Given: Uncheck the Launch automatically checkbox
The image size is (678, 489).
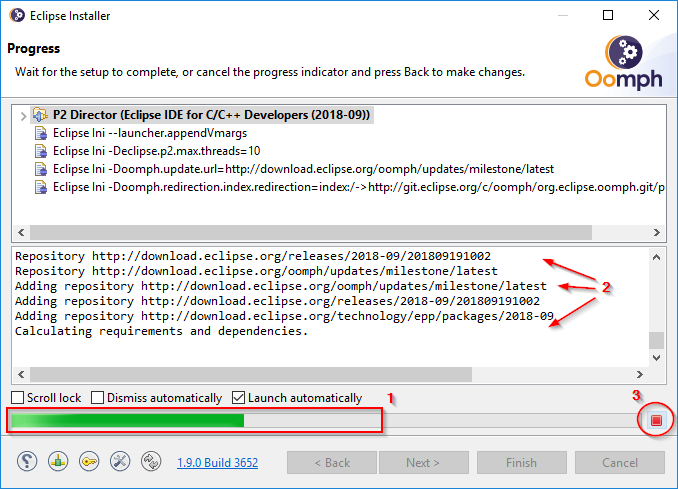Looking at the screenshot, I should click(238, 398).
